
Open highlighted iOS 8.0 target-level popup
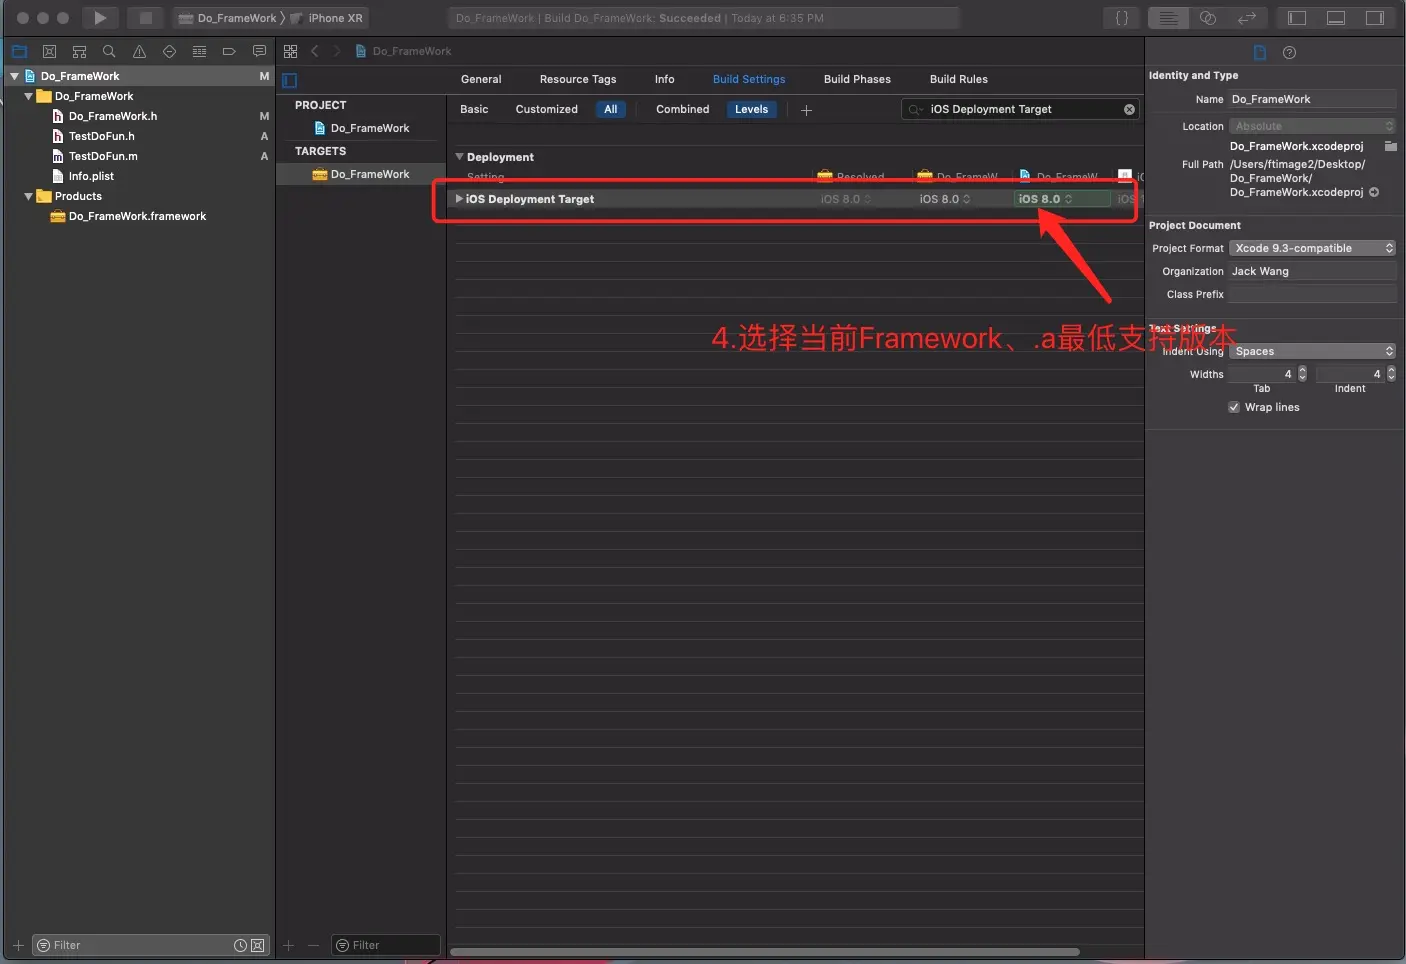click(x=1062, y=199)
